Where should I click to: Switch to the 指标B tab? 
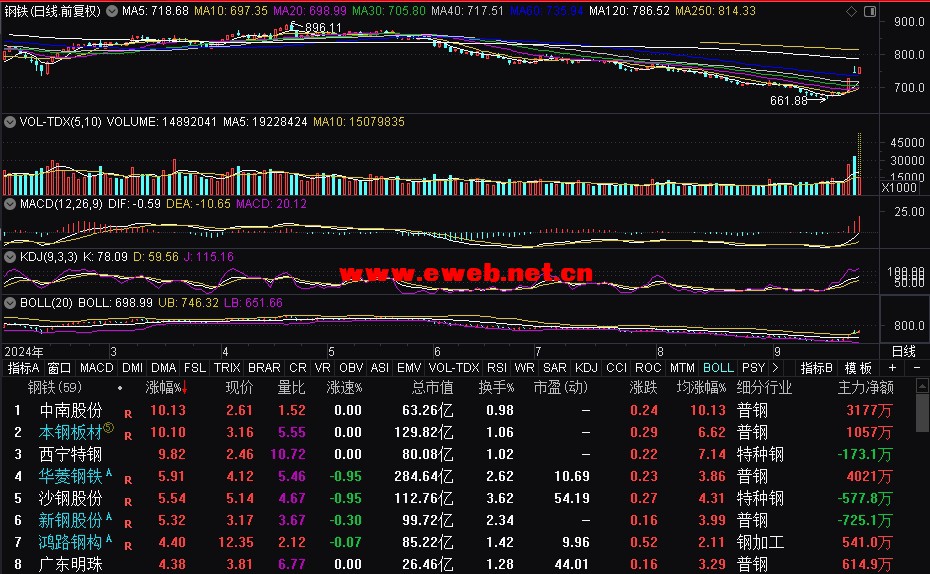[817, 368]
